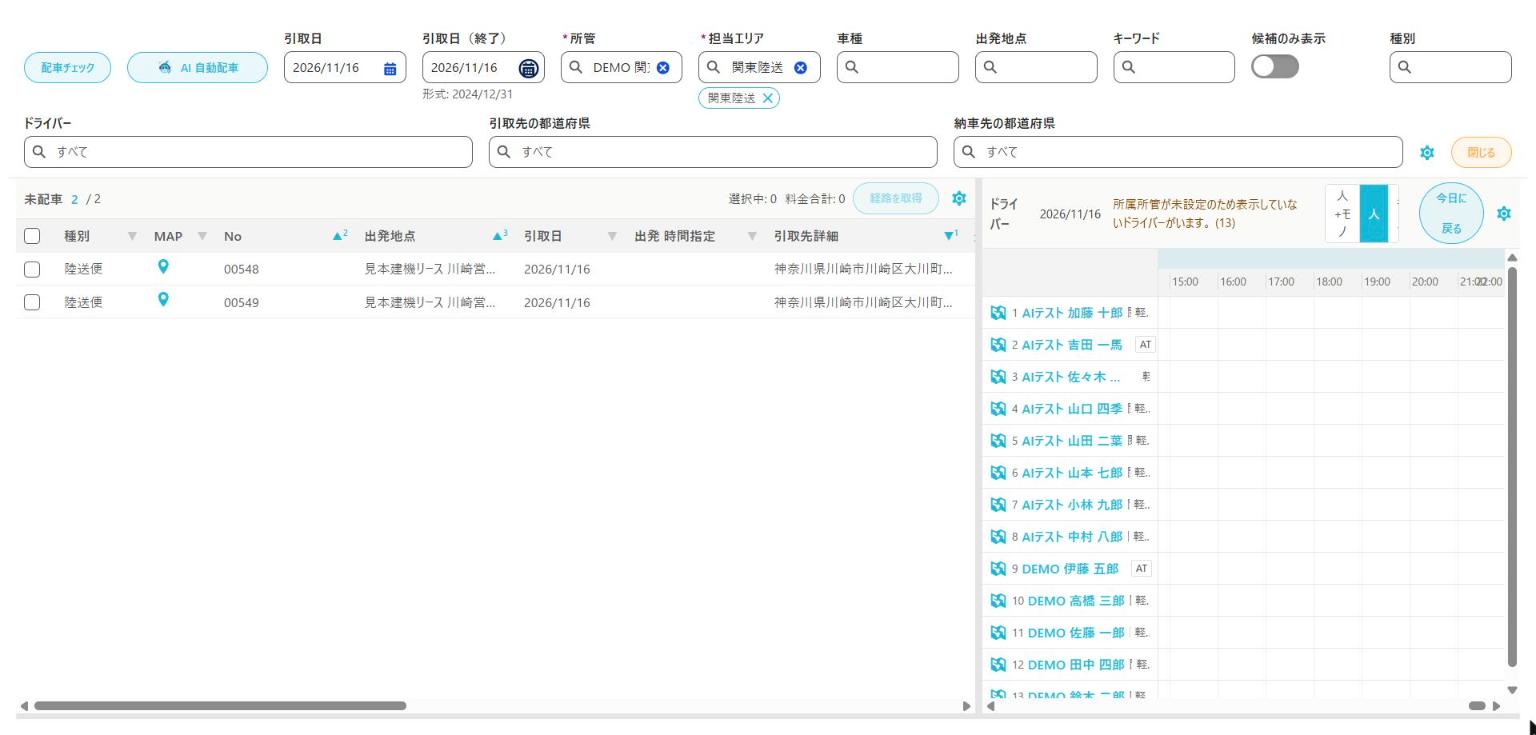Open the driver timeline settings gear

point(1503,213)
